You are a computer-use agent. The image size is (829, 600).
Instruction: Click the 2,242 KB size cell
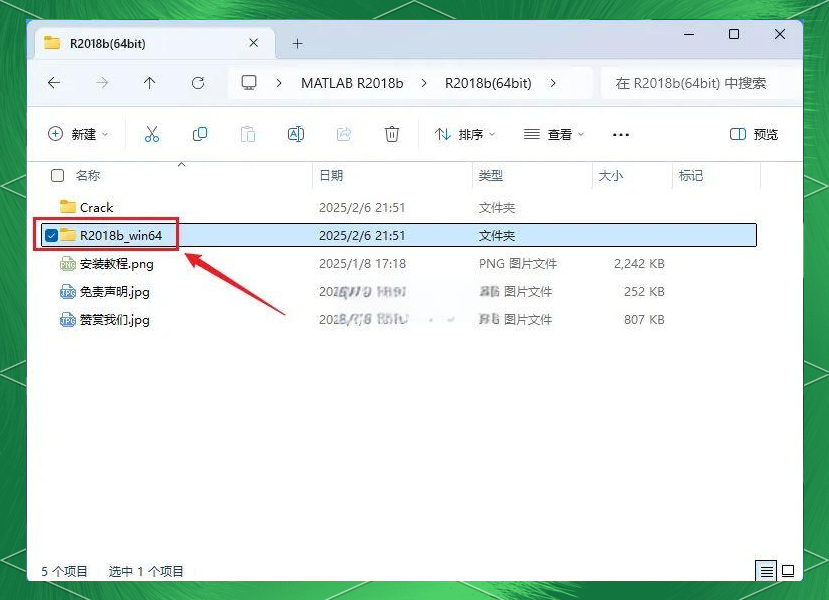[x=639, y=263]
